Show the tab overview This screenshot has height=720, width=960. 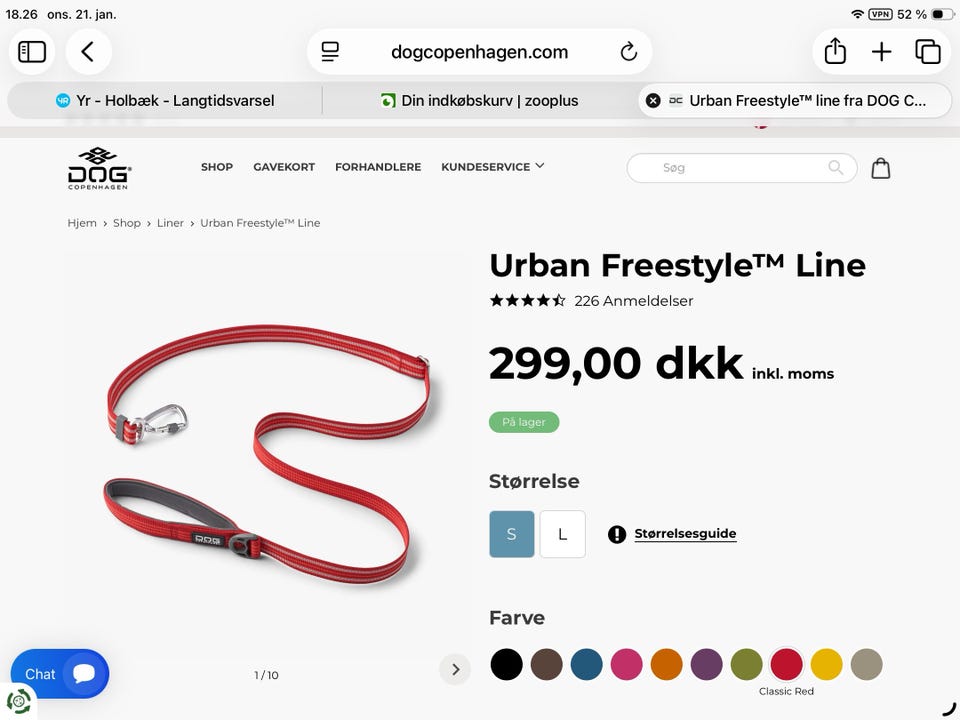click(928, 51)
